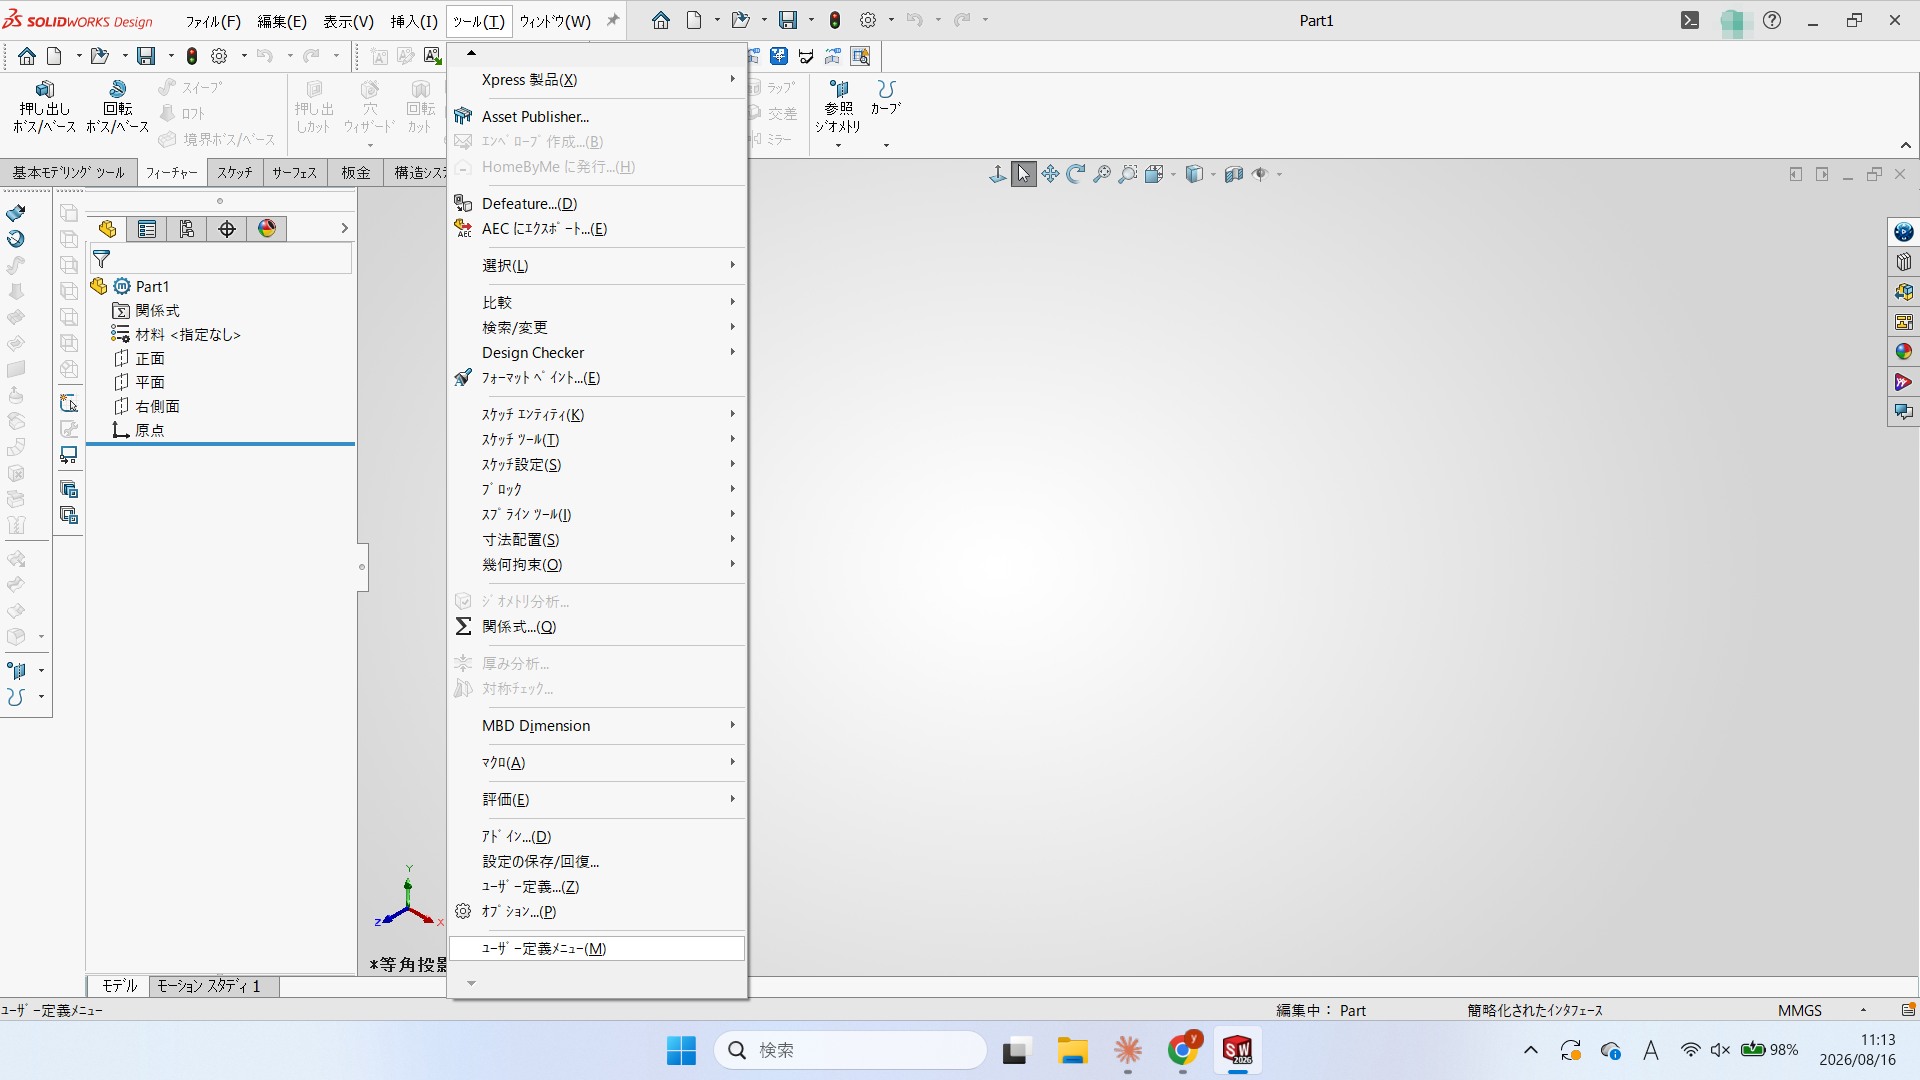Click the カーブ curve tool in the ribbon
Screen dimensions: 1920x1080
886,98
